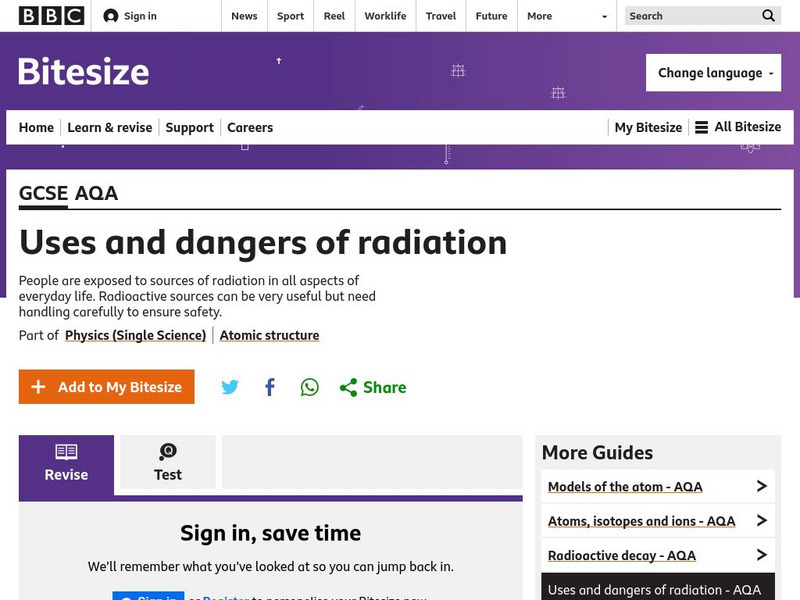800x600 pixels.
Task: Open the Change language dropdown
Action: (713, 72)
